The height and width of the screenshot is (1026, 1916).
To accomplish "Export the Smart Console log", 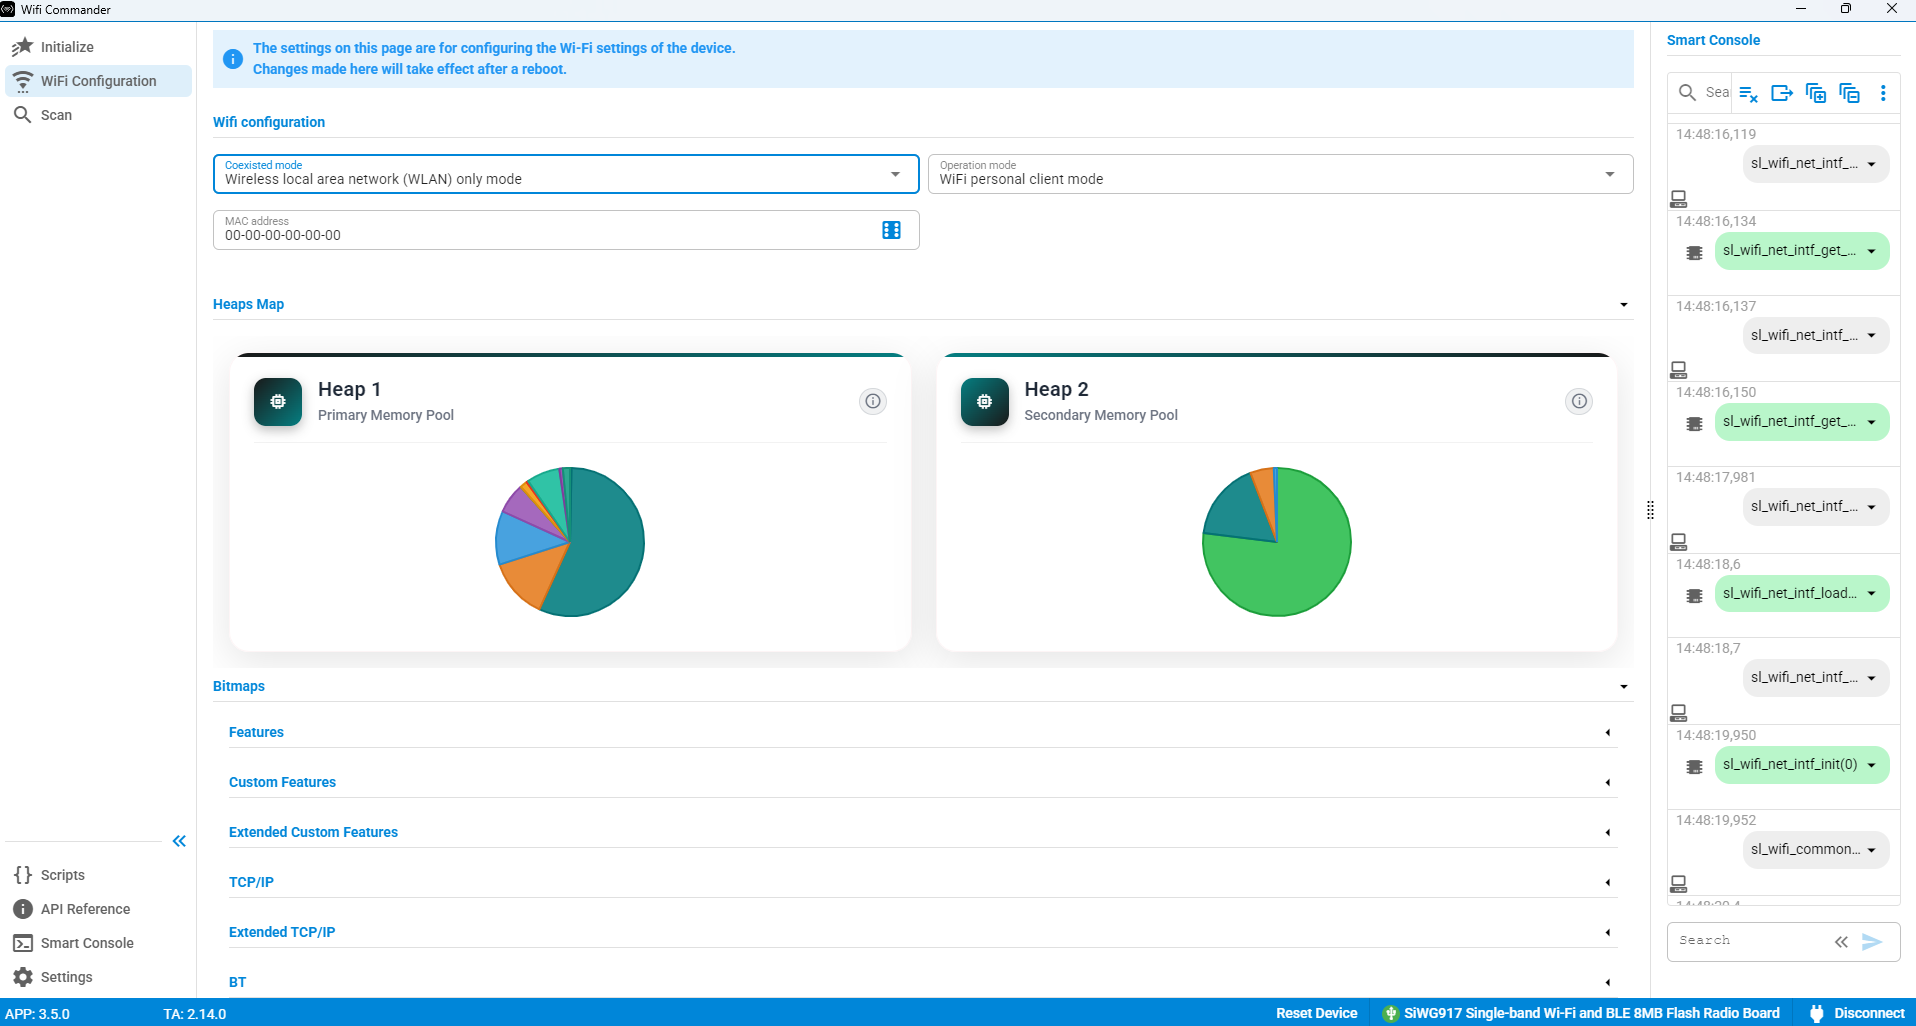I will click(x=1782, y=93).
